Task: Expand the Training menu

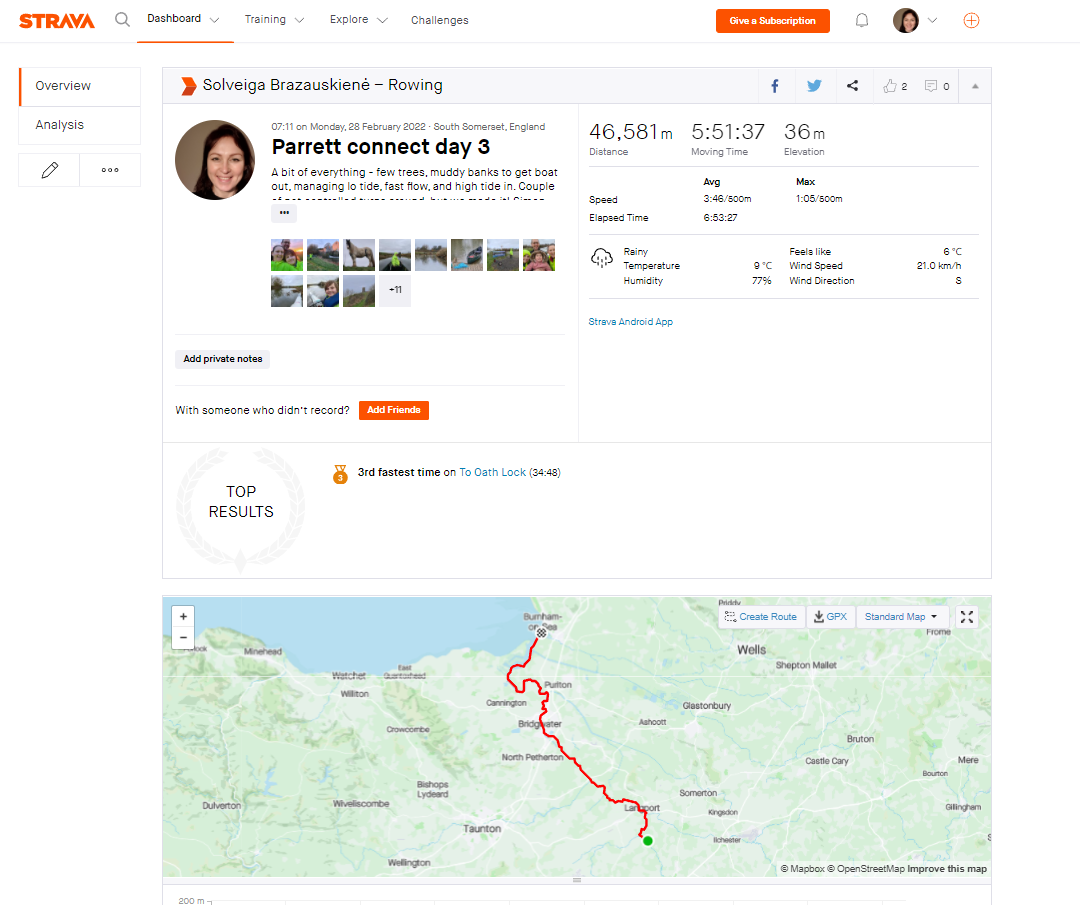Action: pos(274,20)
